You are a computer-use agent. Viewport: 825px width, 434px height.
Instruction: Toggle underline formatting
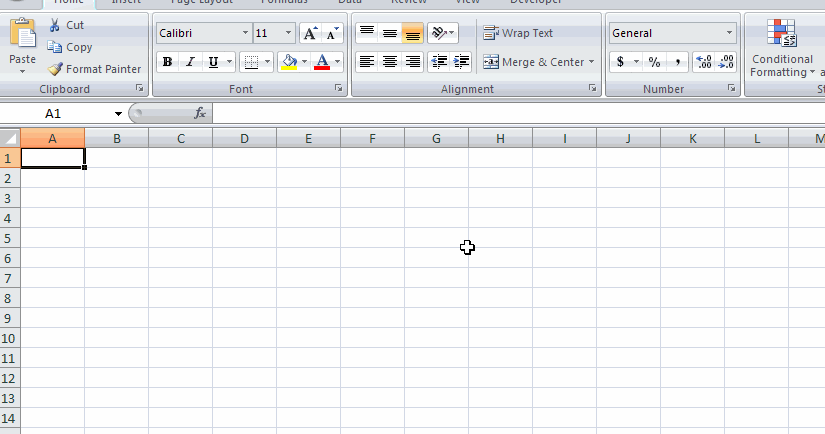pos(213,62)
